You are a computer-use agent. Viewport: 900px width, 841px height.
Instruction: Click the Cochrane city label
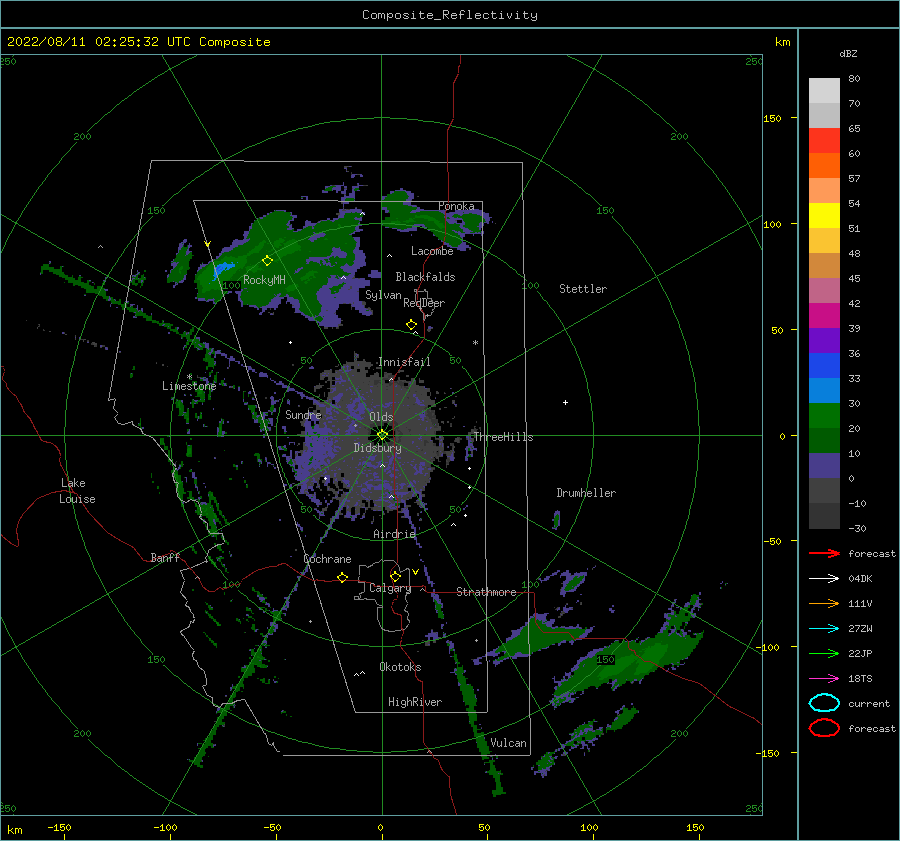(x=327, y=559)
